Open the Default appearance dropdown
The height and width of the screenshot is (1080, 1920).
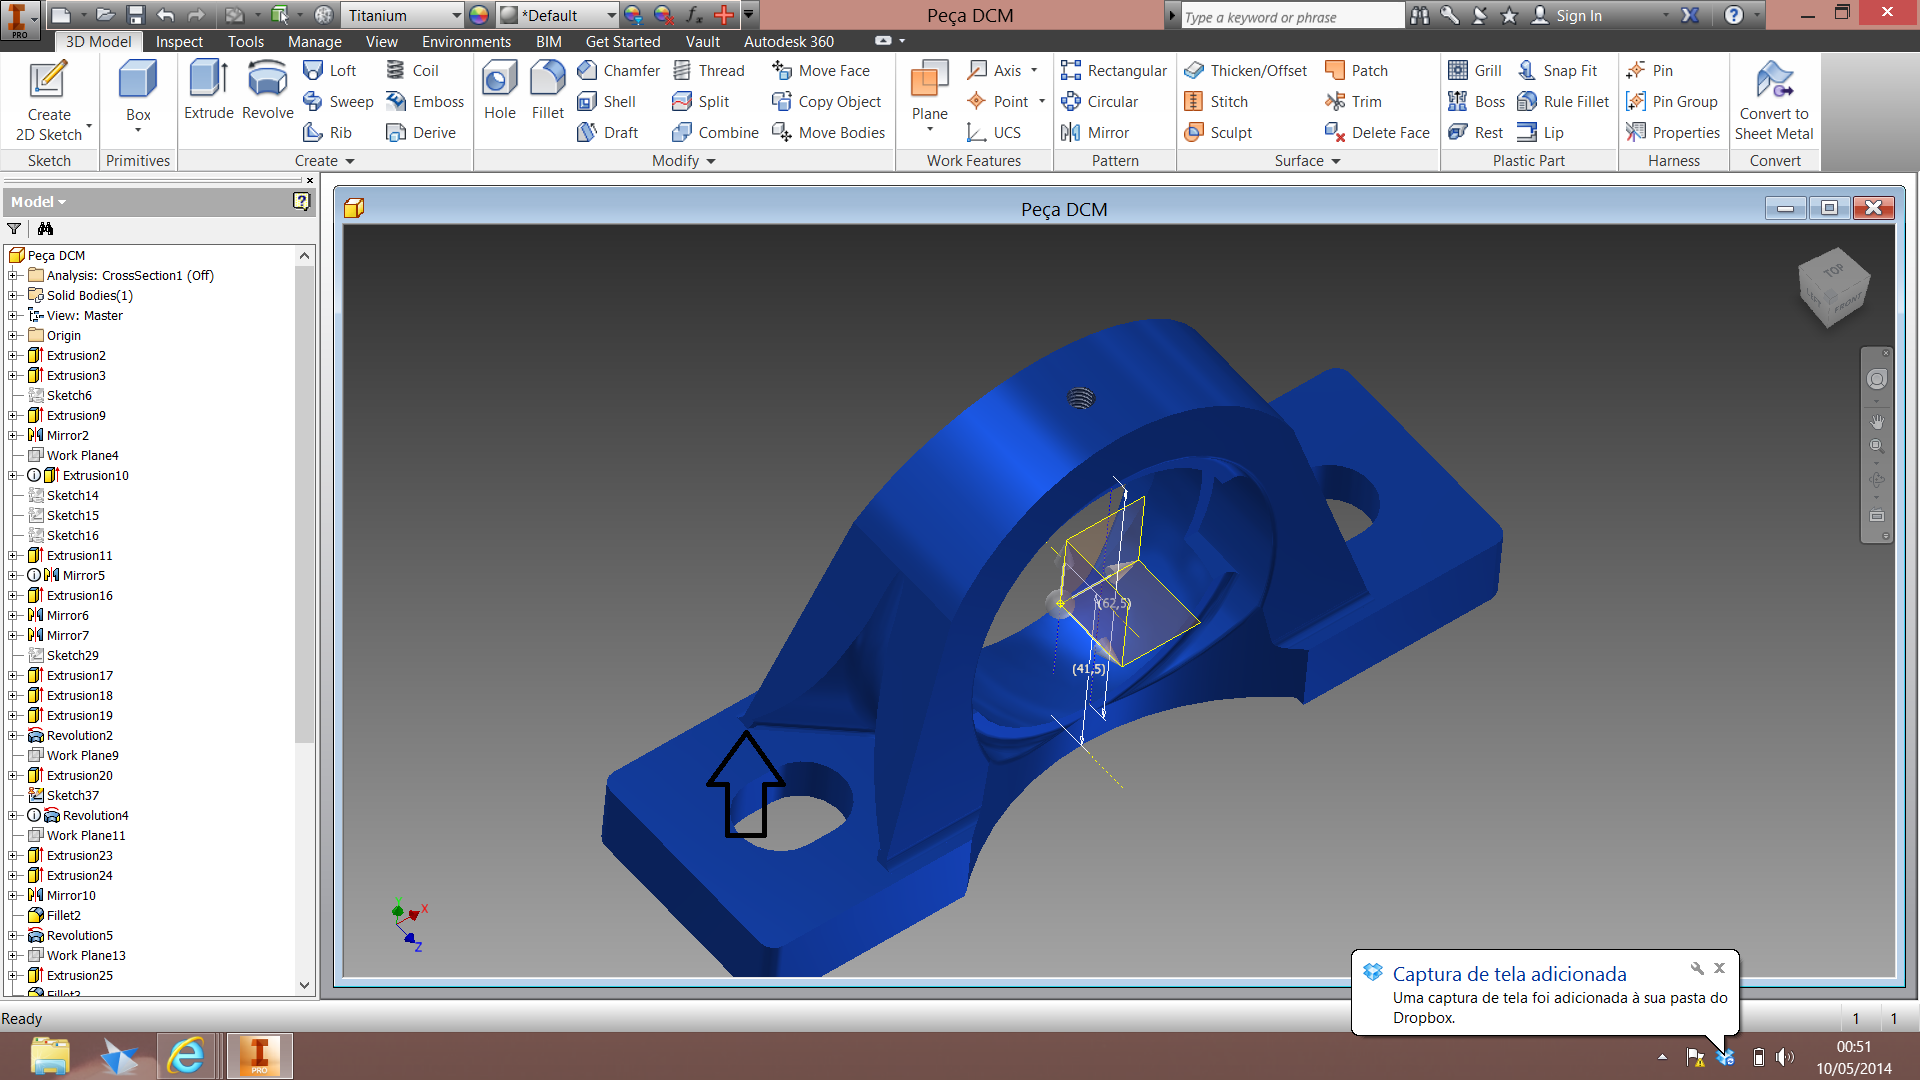click(611, 15)
